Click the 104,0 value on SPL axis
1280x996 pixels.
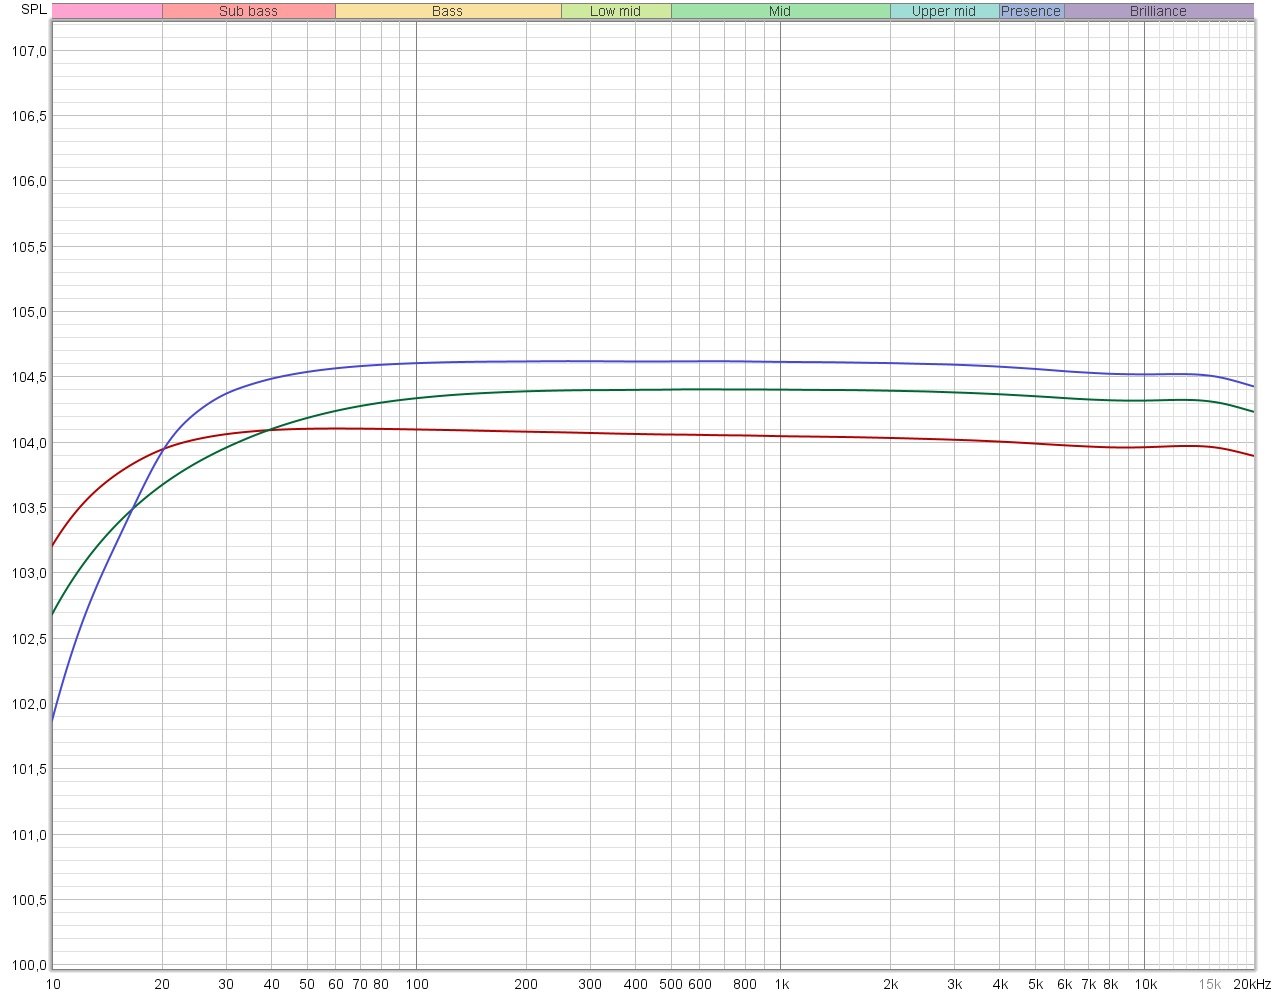(x=29, y=443)
